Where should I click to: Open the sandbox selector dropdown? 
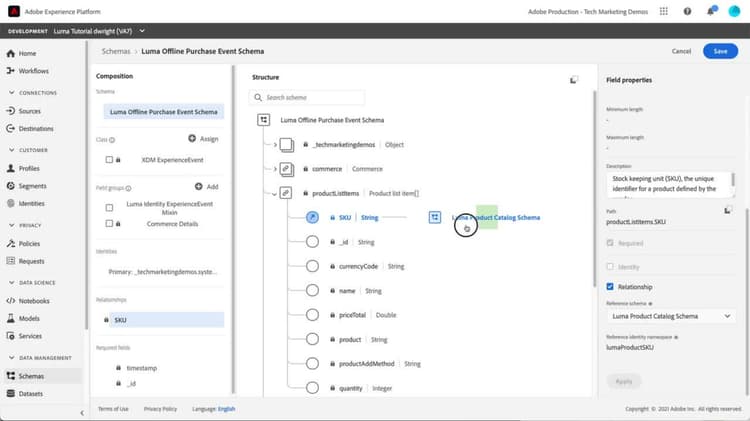(x=142, y=31)
